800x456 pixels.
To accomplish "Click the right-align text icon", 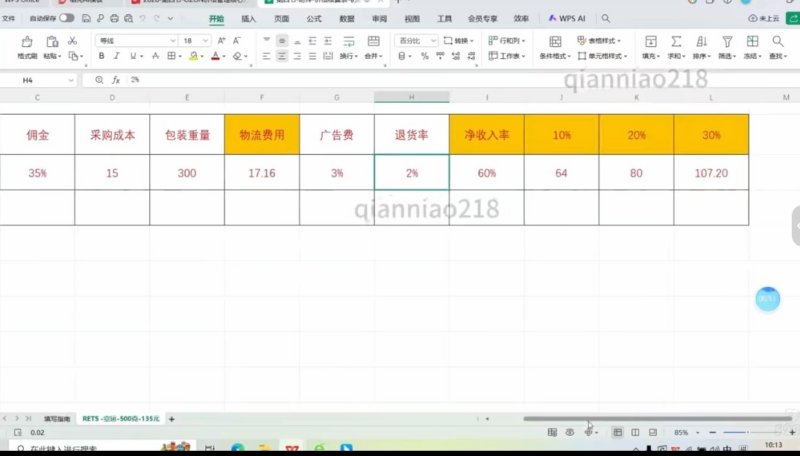I will coord(297,56).
